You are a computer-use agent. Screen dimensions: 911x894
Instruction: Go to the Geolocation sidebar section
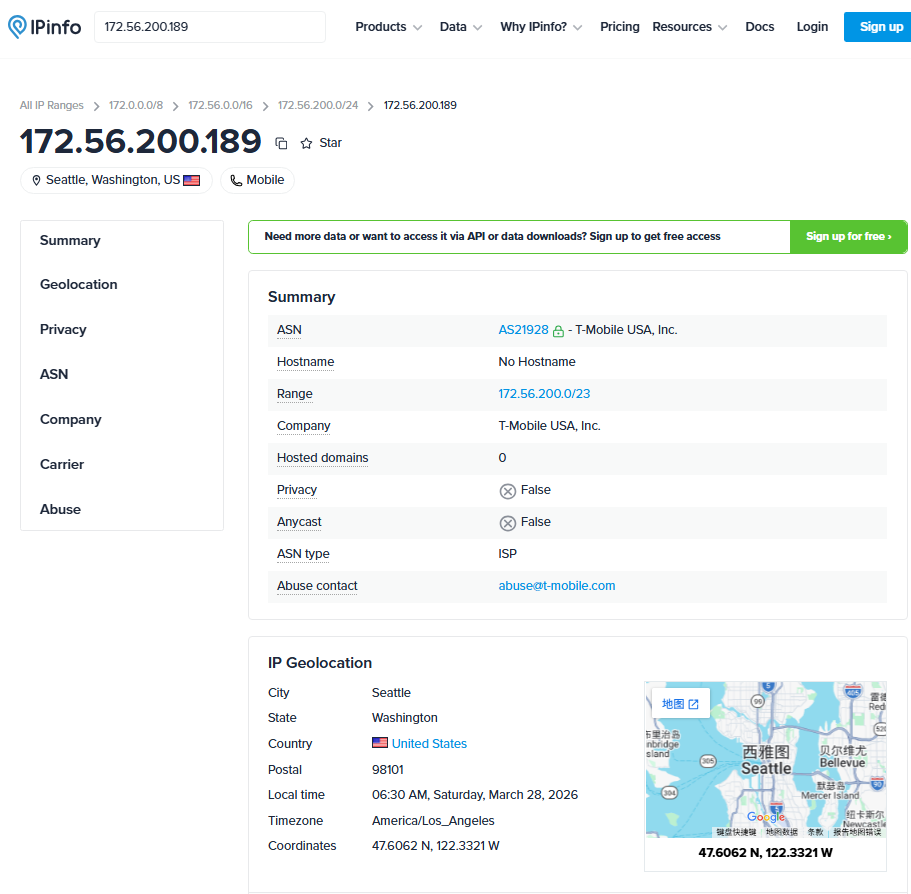coord(79,285)
